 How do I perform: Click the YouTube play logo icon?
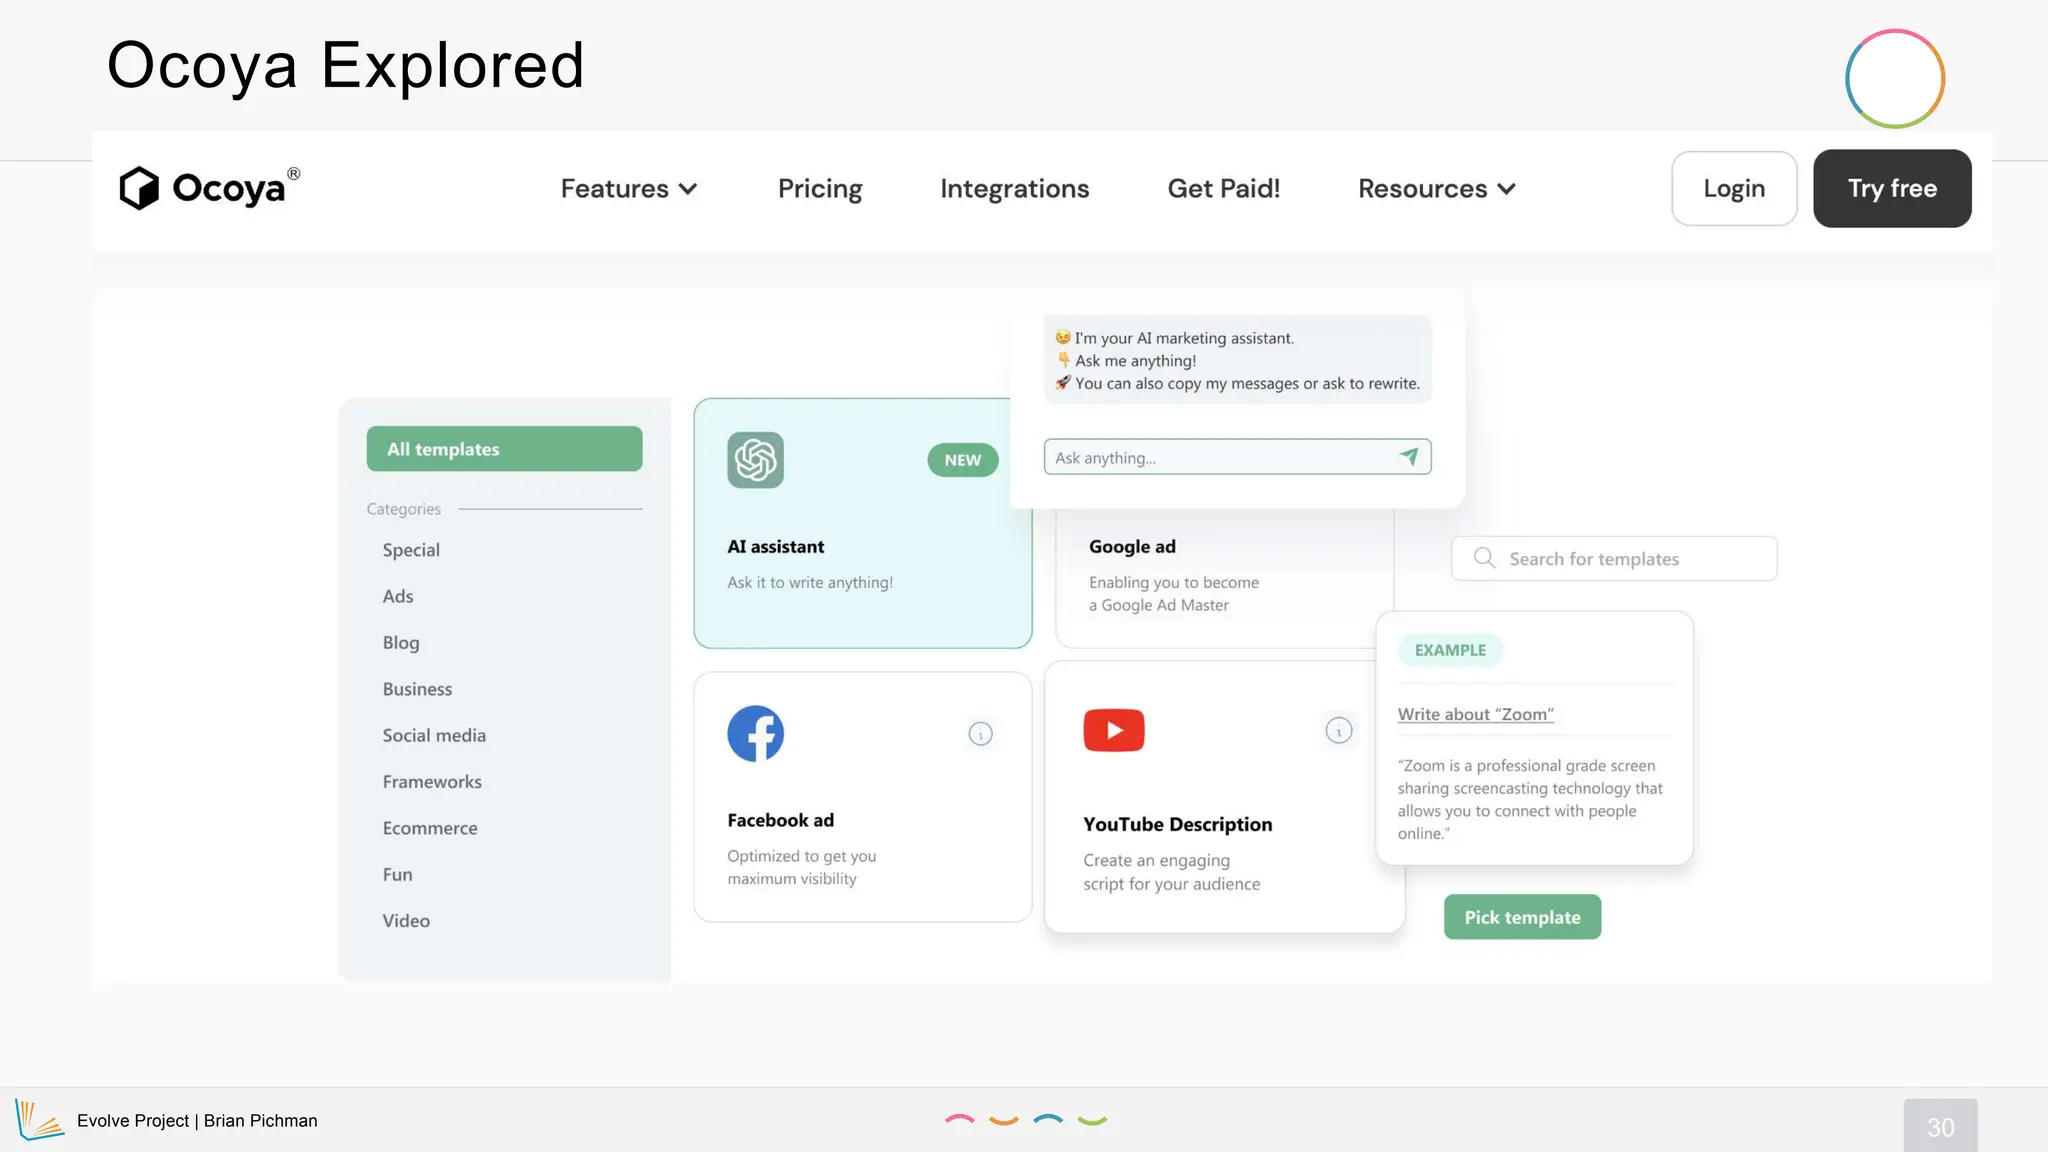pos(1113,730)
